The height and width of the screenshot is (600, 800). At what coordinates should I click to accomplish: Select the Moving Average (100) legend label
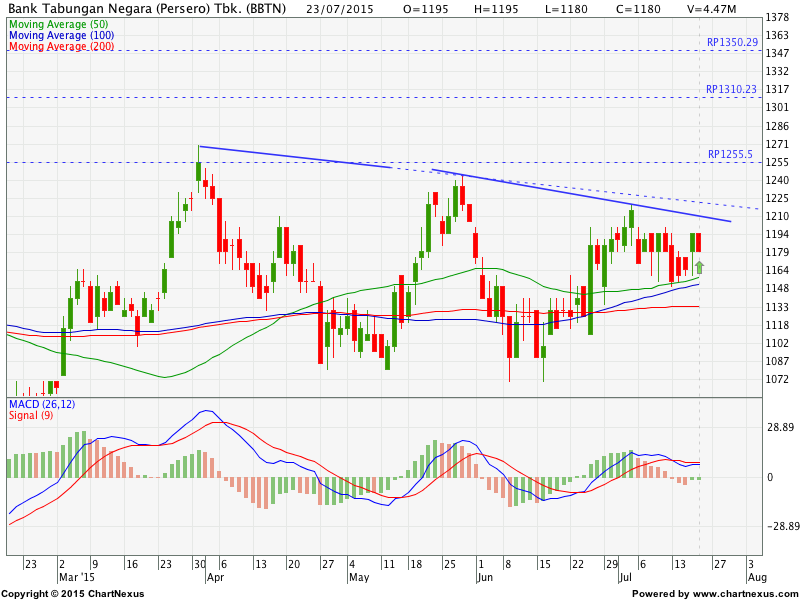click(60, 34)
